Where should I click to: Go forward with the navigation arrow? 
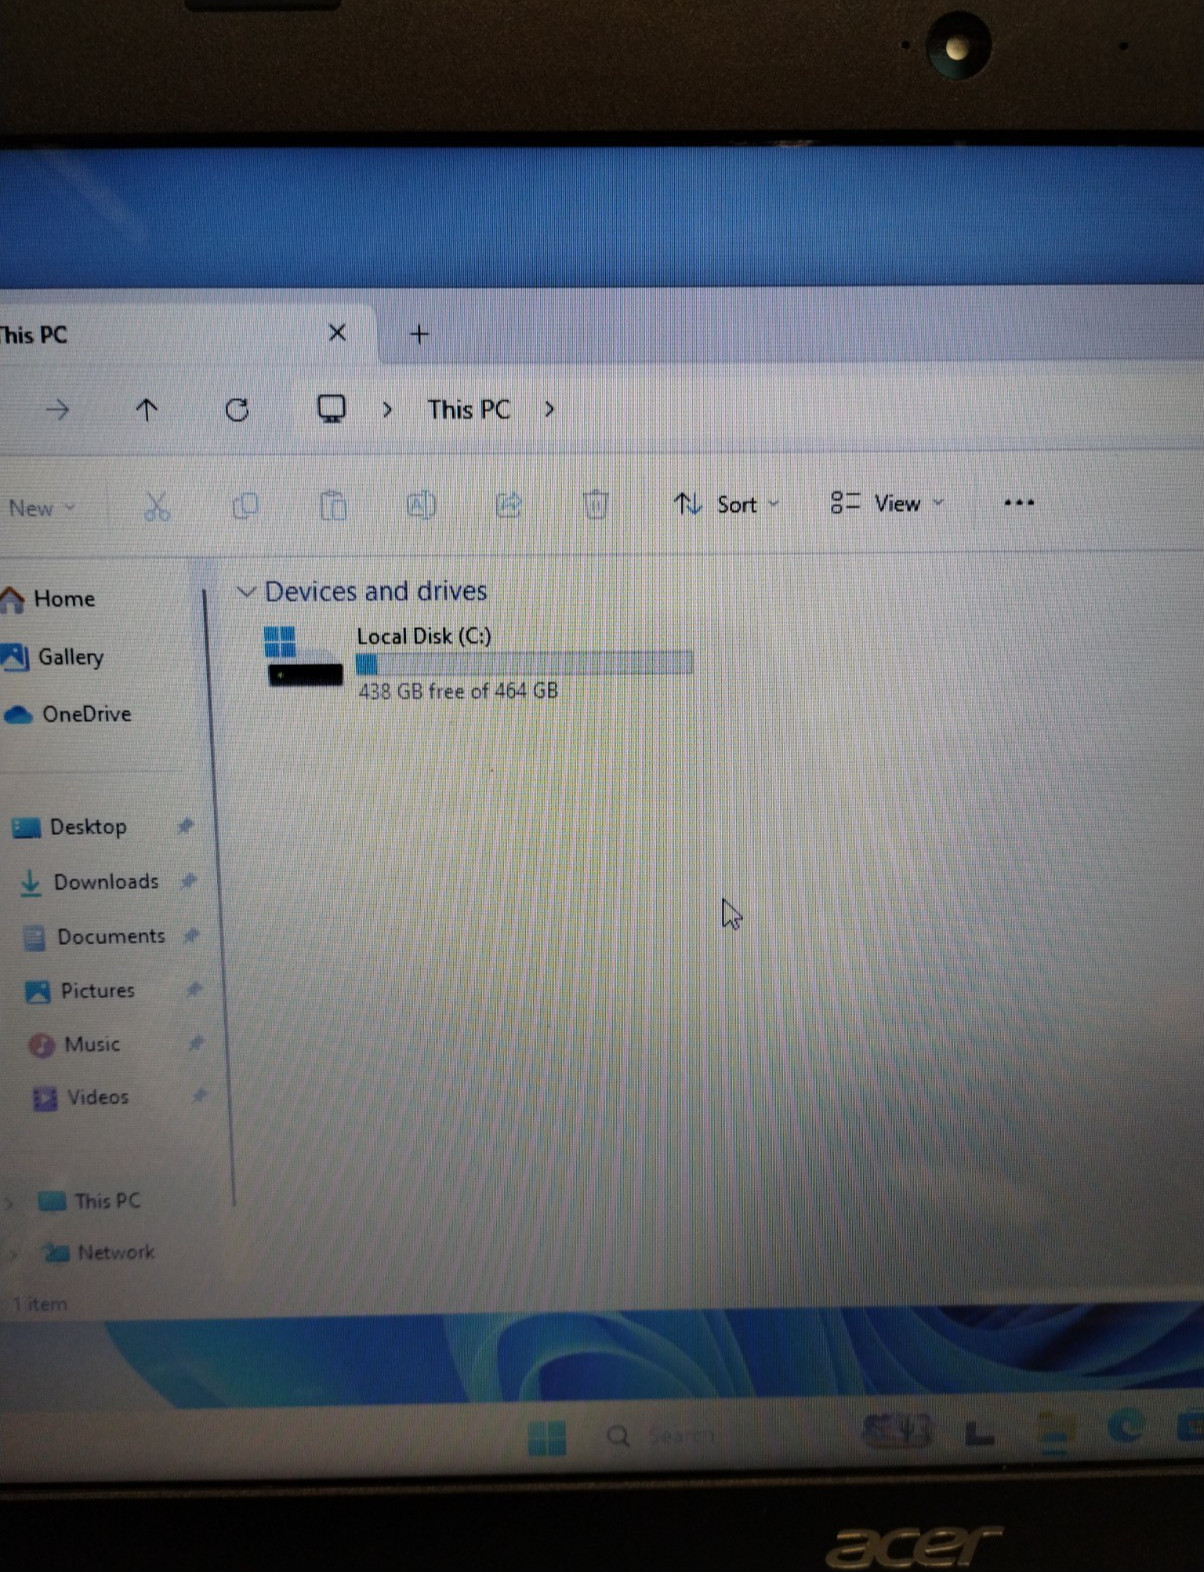[x=58, y=409]
